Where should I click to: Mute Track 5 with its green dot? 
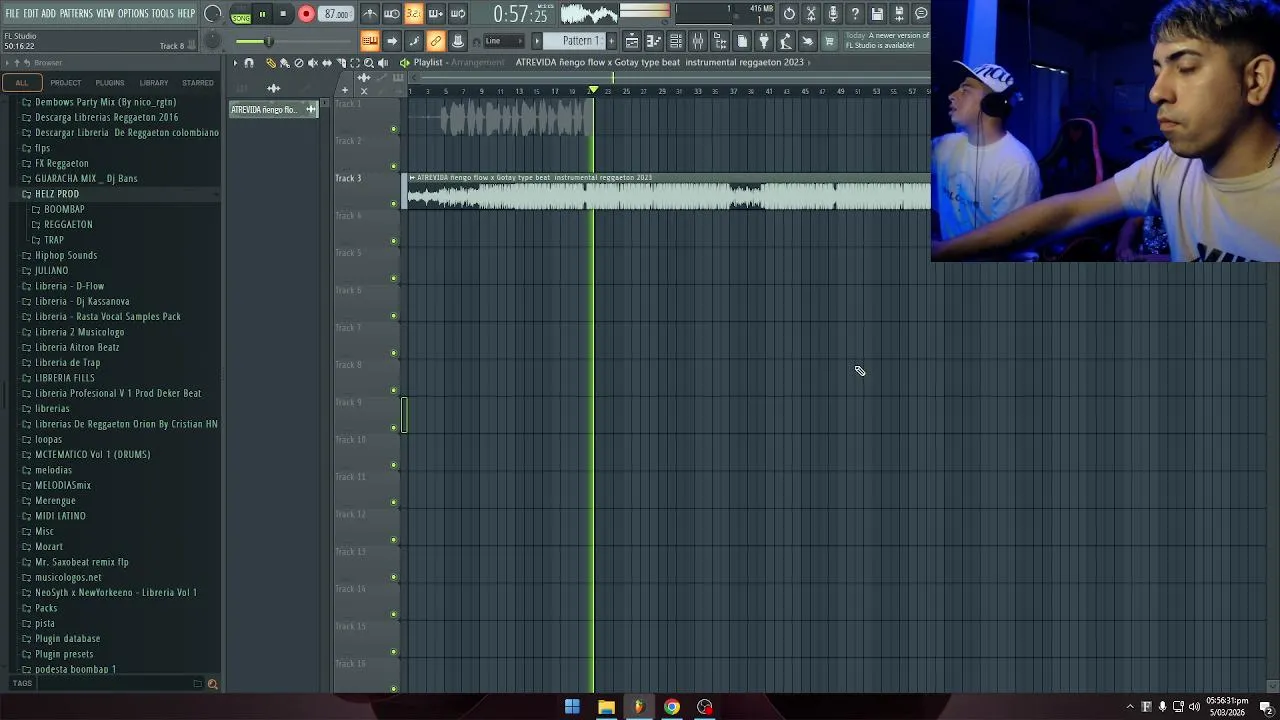click(x=394, y=278)
